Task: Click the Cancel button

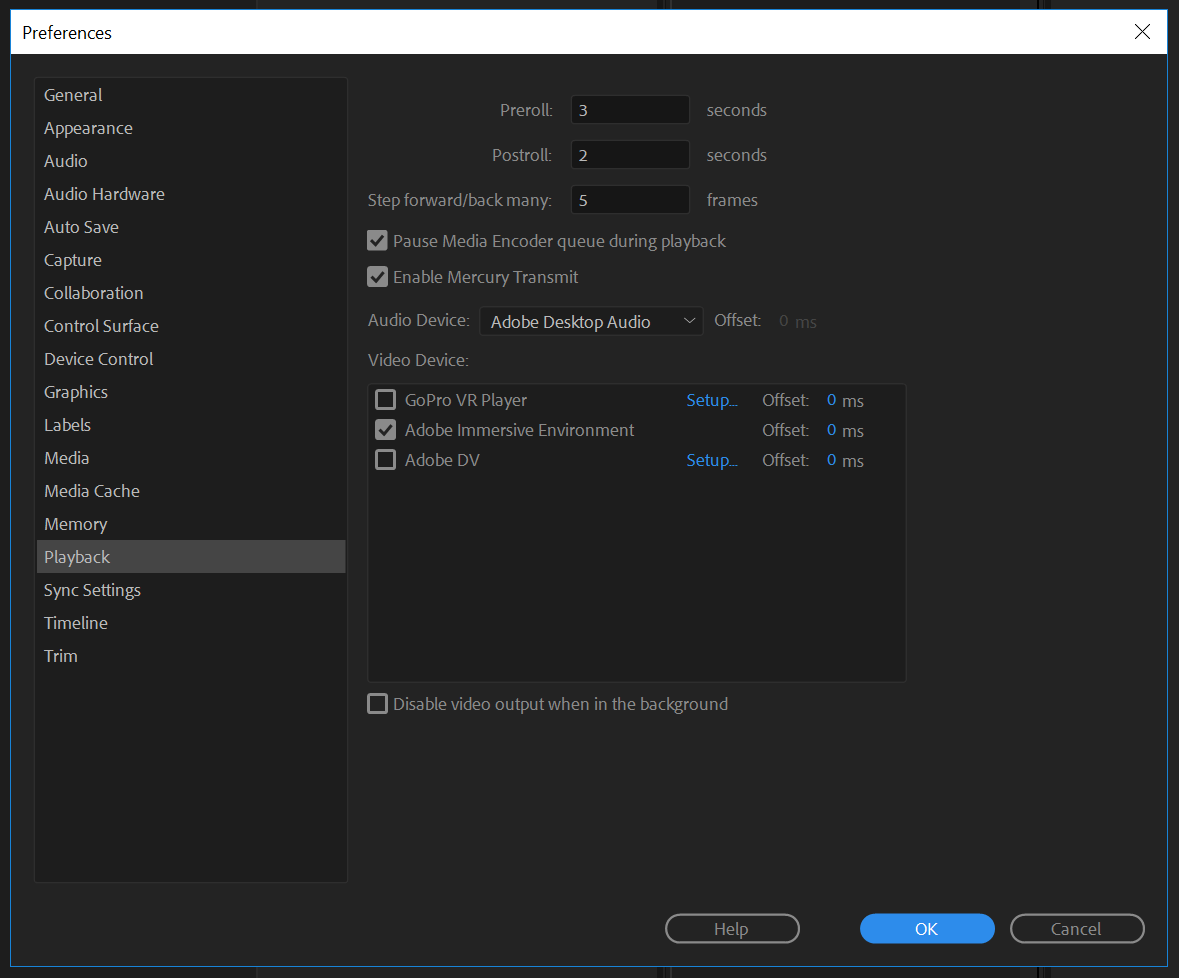Action: (1076, 929)
